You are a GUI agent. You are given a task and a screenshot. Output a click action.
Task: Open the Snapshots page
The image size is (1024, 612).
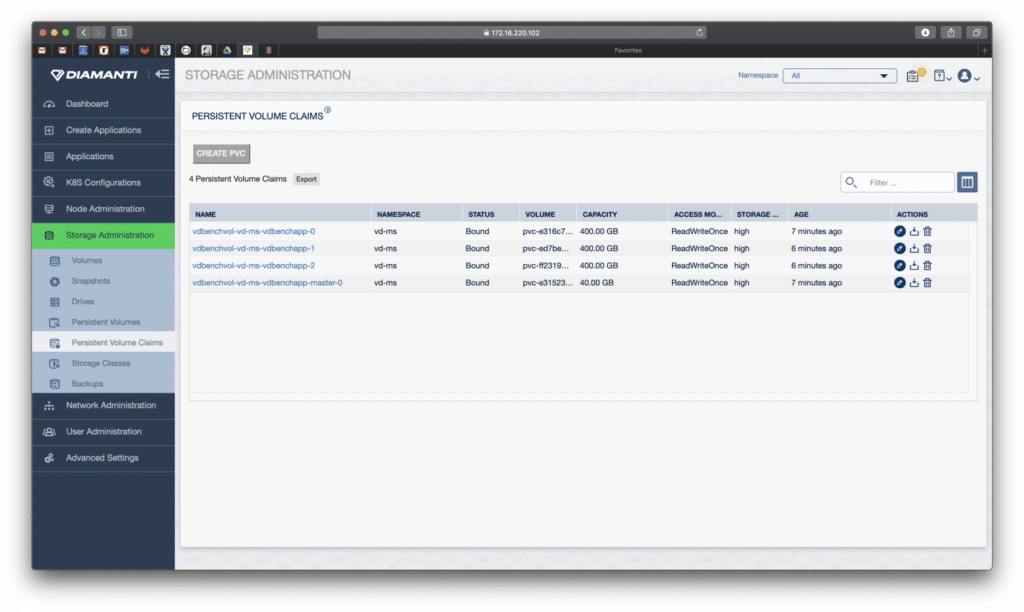(x=103, y=281)
